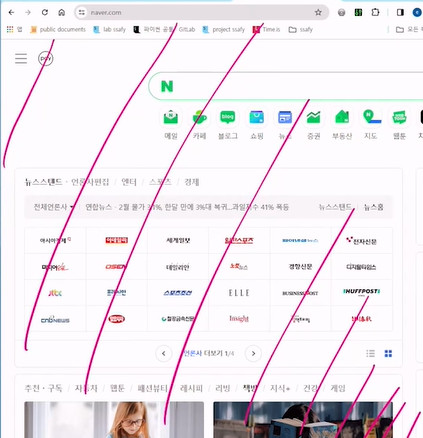Select the 레시피 topic tab
Image resolution: width=423 pixels, height=438 pixels.
(191, 388)
